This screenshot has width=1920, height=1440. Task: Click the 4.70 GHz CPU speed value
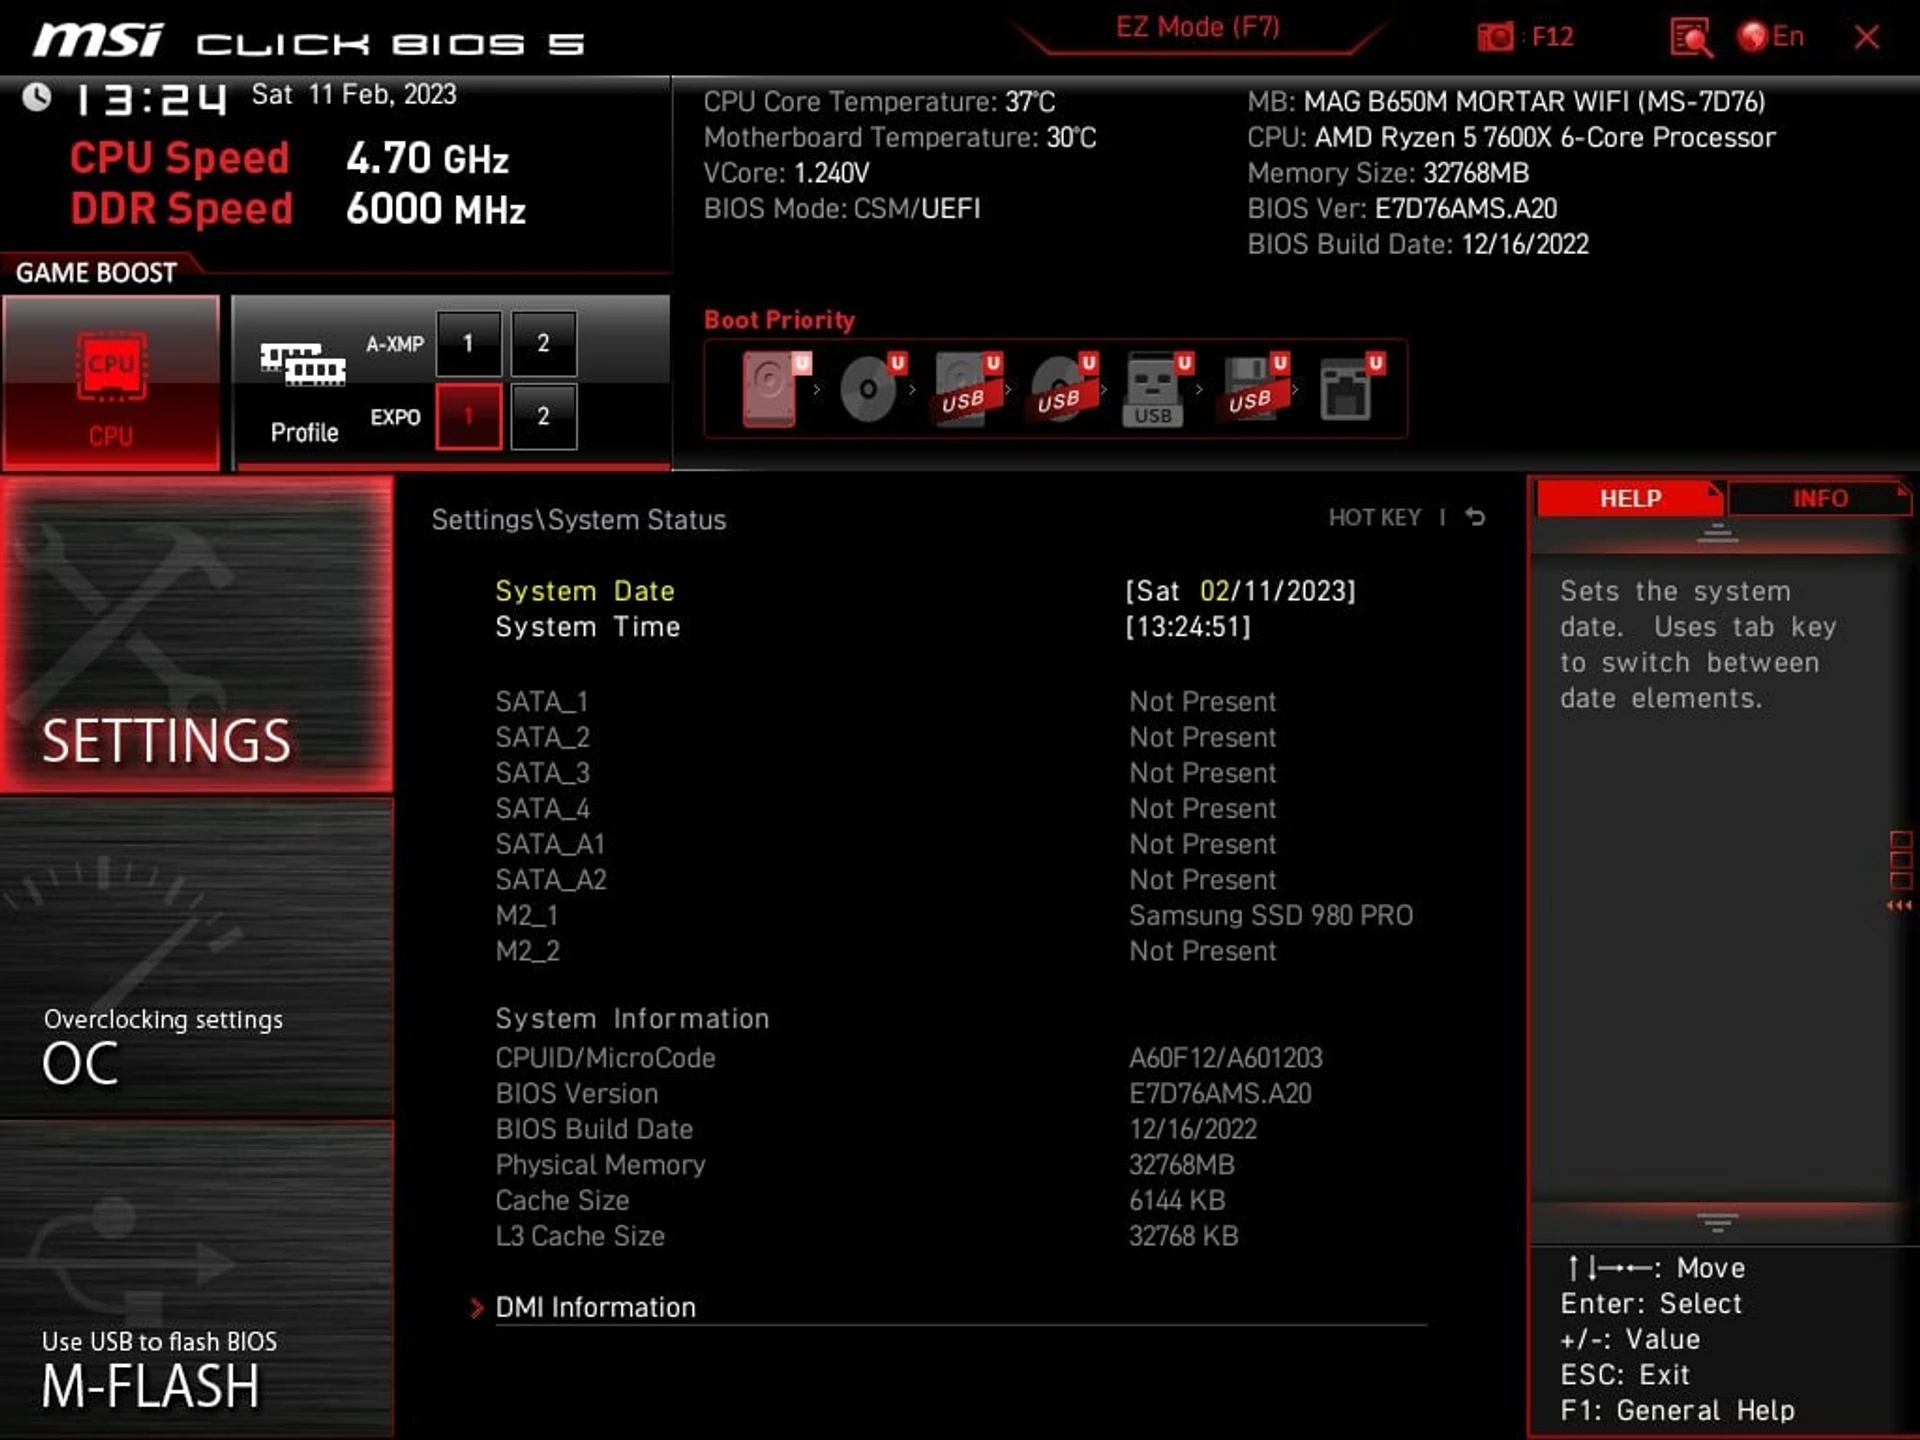(x=427, y=159)
